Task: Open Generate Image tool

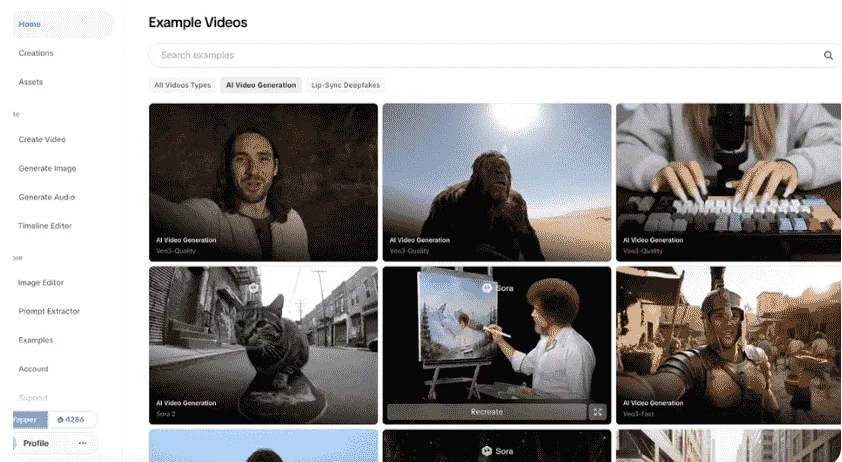Action: tap(47, 168)
